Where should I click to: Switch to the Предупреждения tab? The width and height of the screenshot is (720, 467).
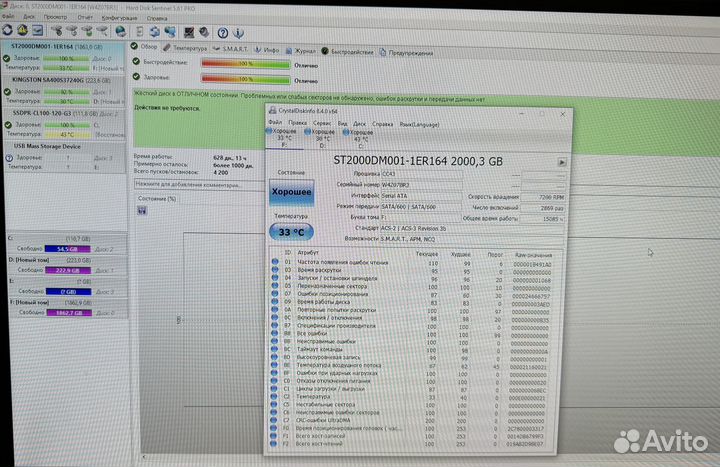pos(406,53)
